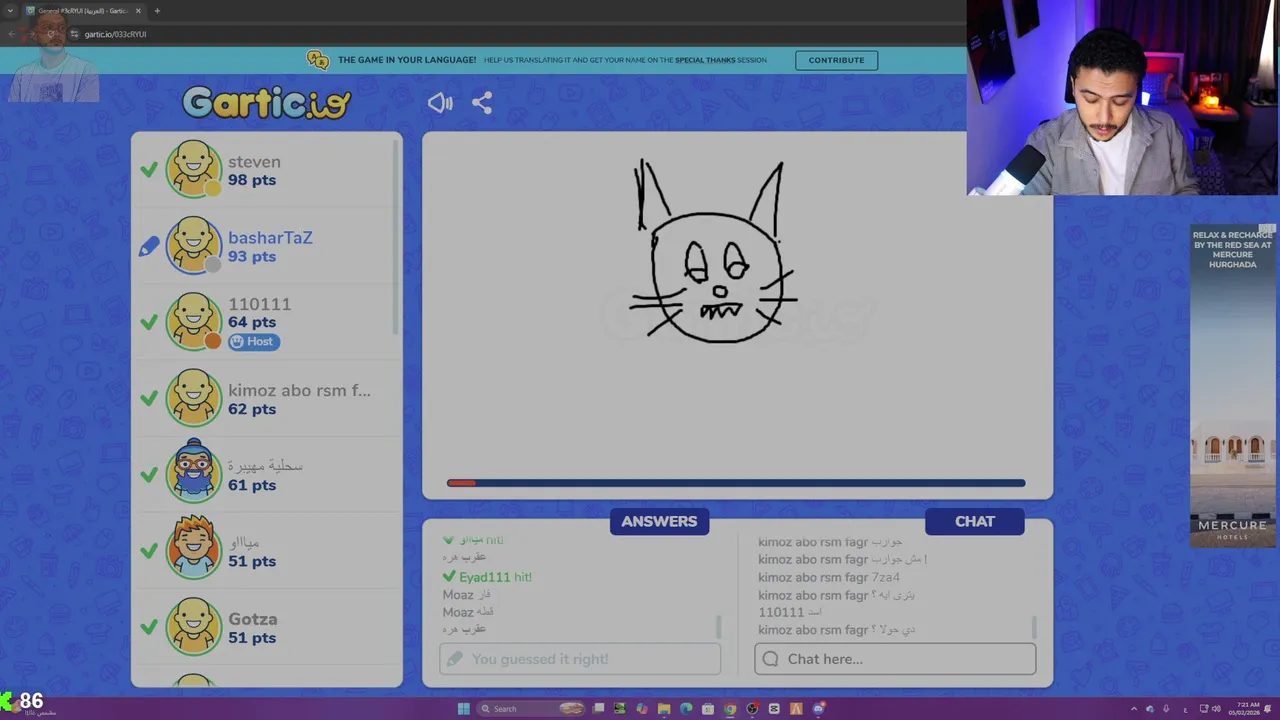Click the browser address bar URL
1280x720 pixels.
click(115, 34)
